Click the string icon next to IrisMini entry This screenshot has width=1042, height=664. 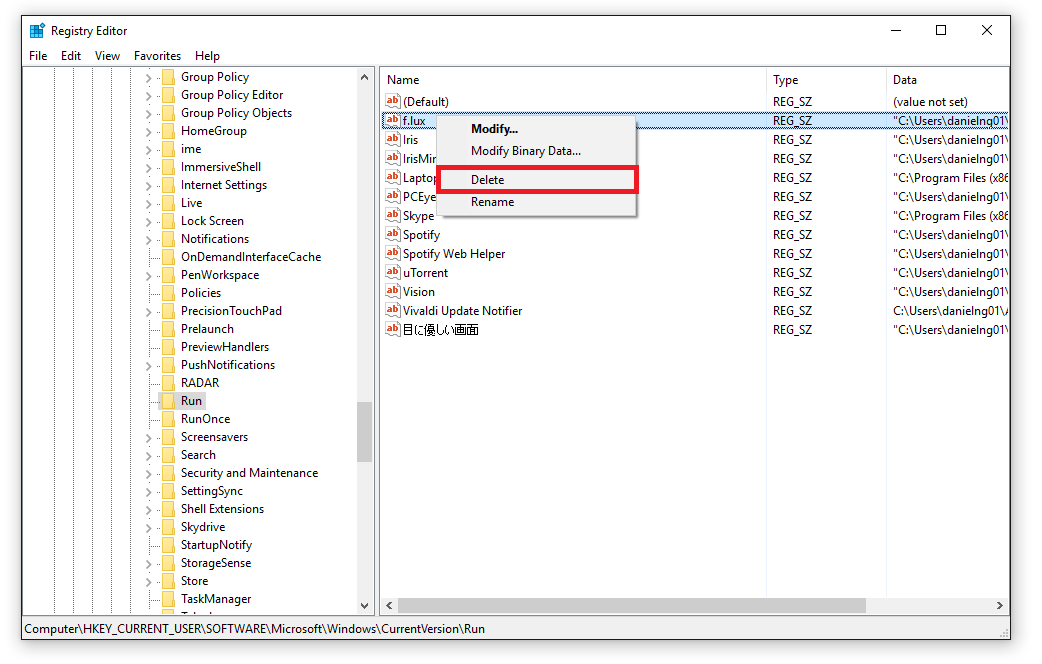[x=393, y=158]
